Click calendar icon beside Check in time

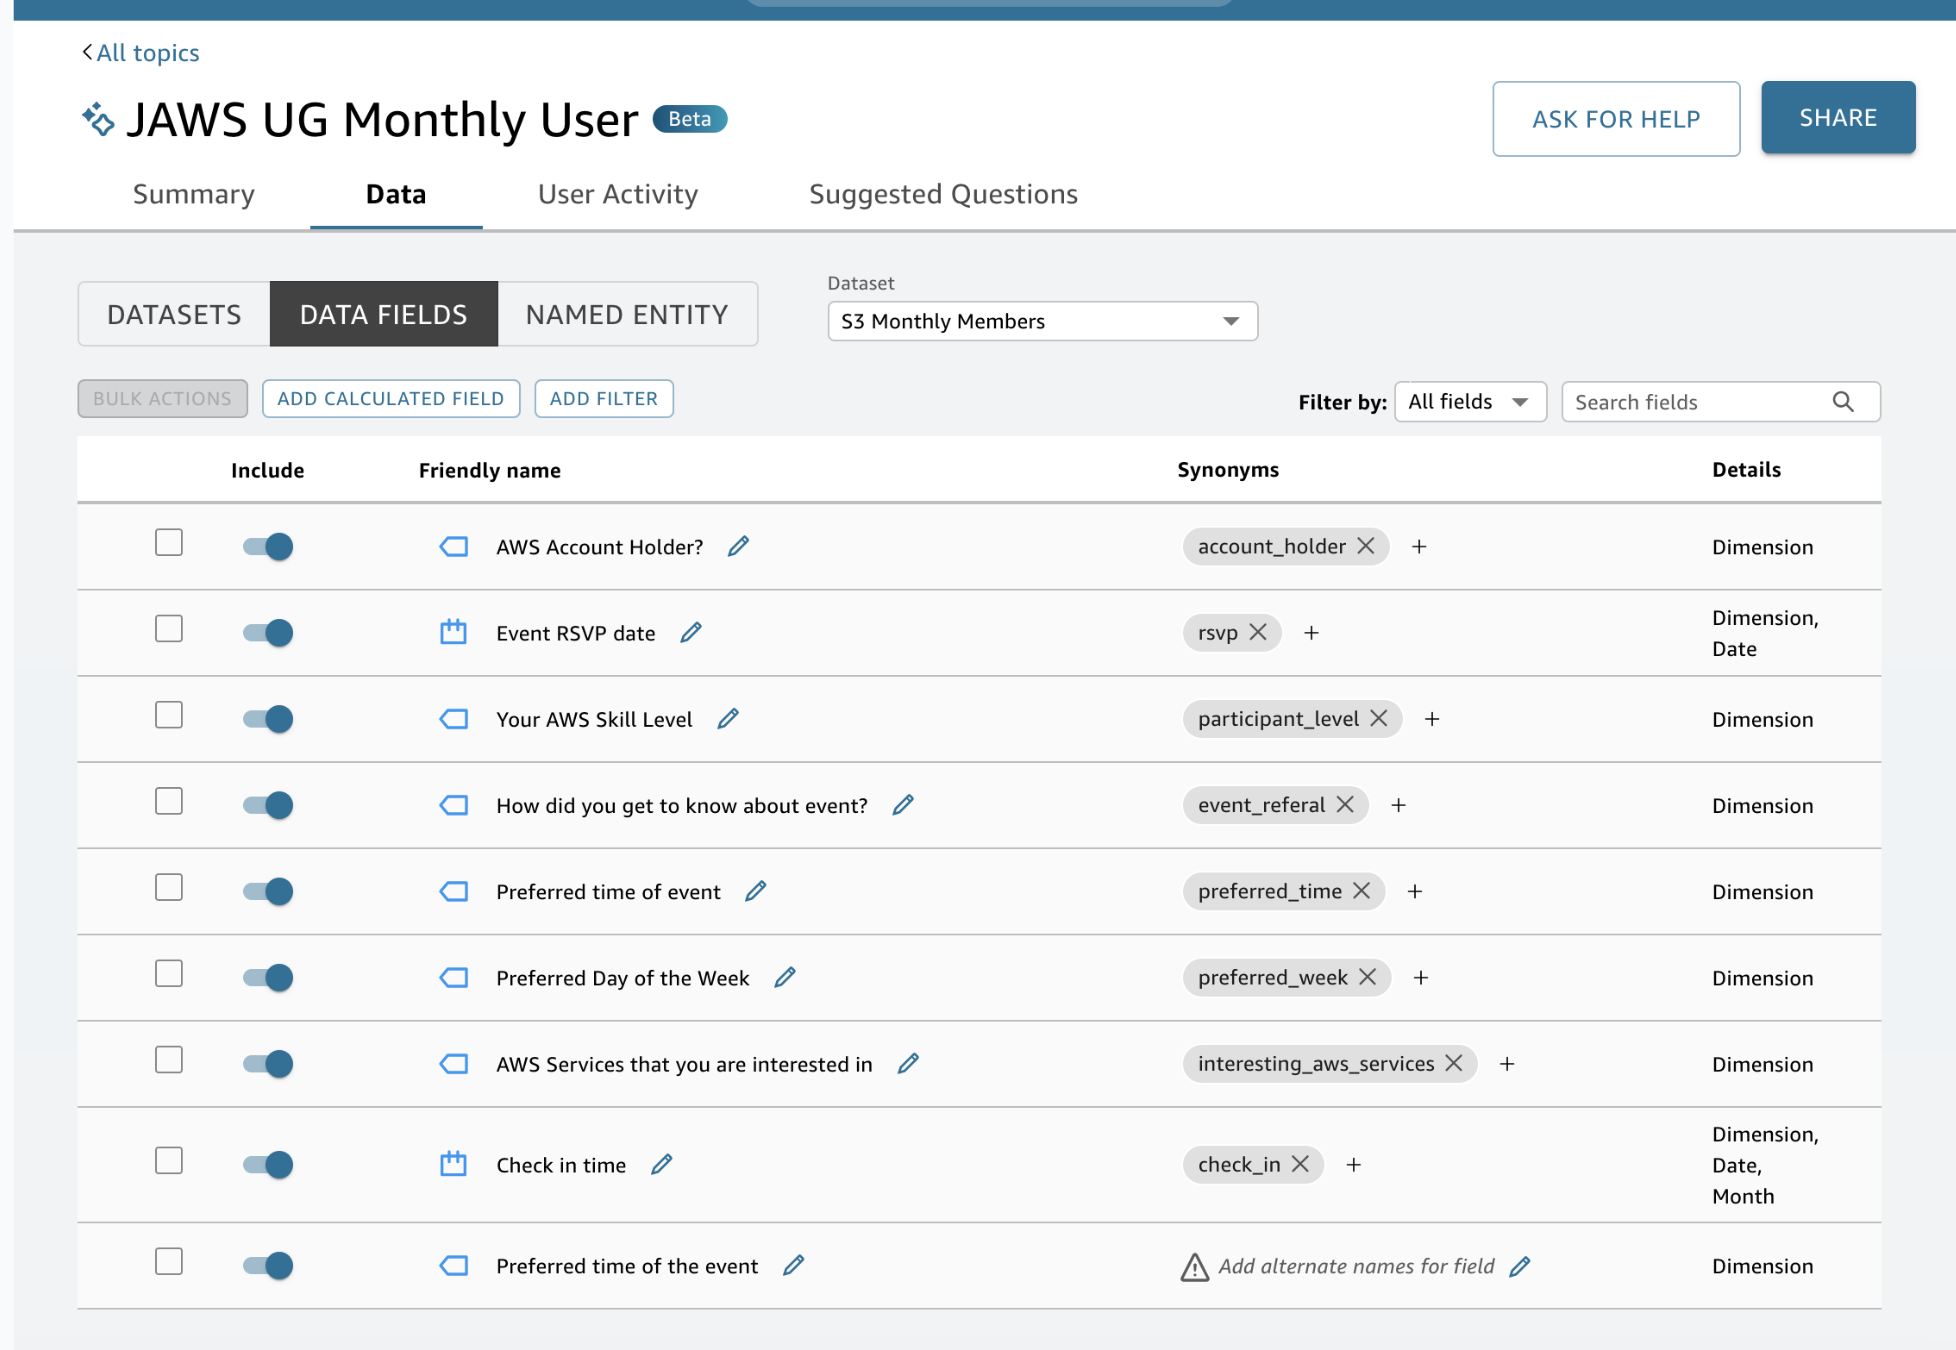coord(454,1164)
